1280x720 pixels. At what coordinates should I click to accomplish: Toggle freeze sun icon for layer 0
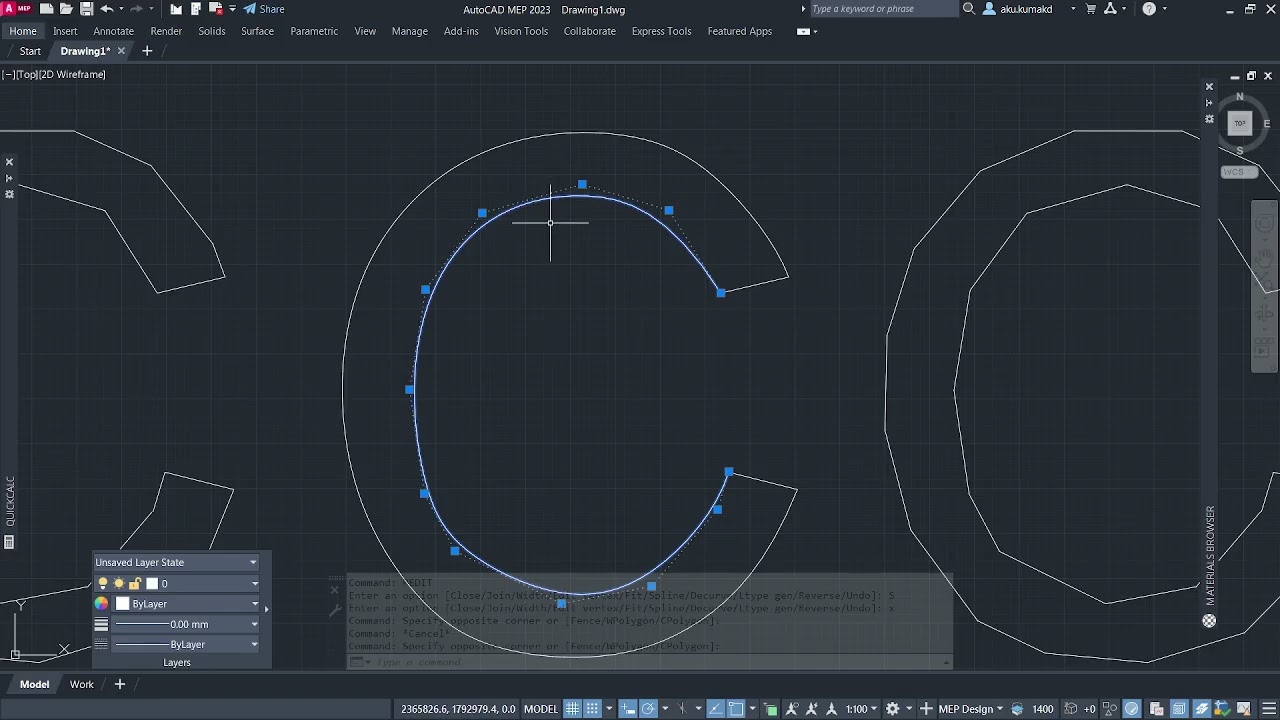coord(119,583)
